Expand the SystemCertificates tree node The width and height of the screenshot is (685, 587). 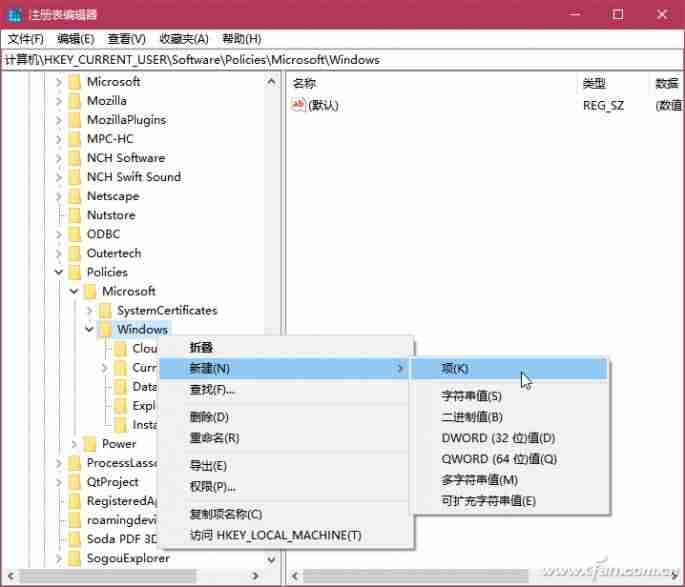point(89,311)
